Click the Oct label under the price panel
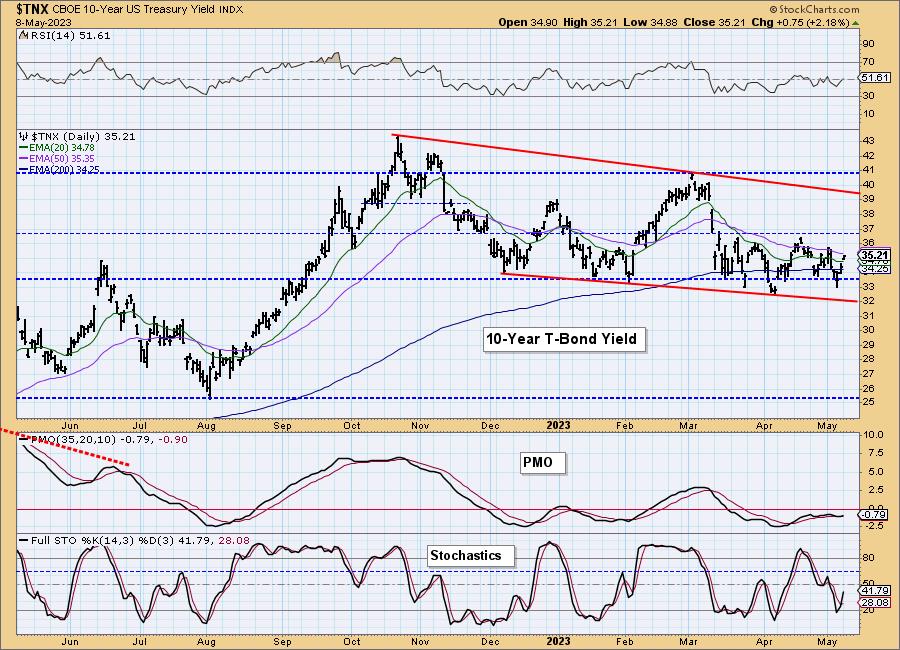 352,425
